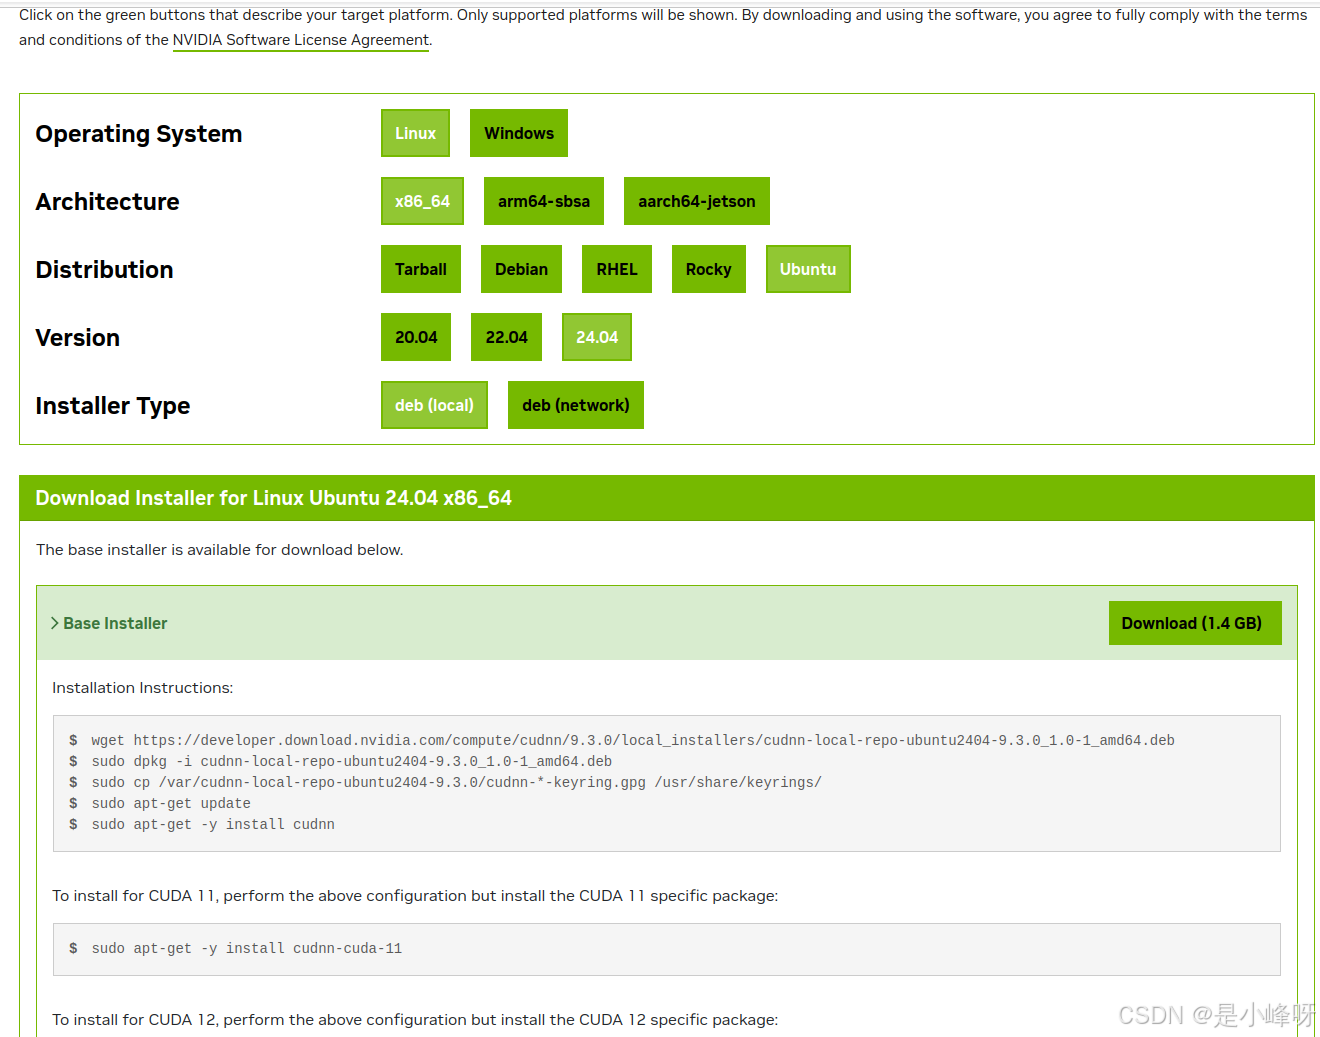The height and width of the screenshot is (1037, 1320).
Task: Click the 'To install for CUDA 12' sentence
Action: point(415,1020)
